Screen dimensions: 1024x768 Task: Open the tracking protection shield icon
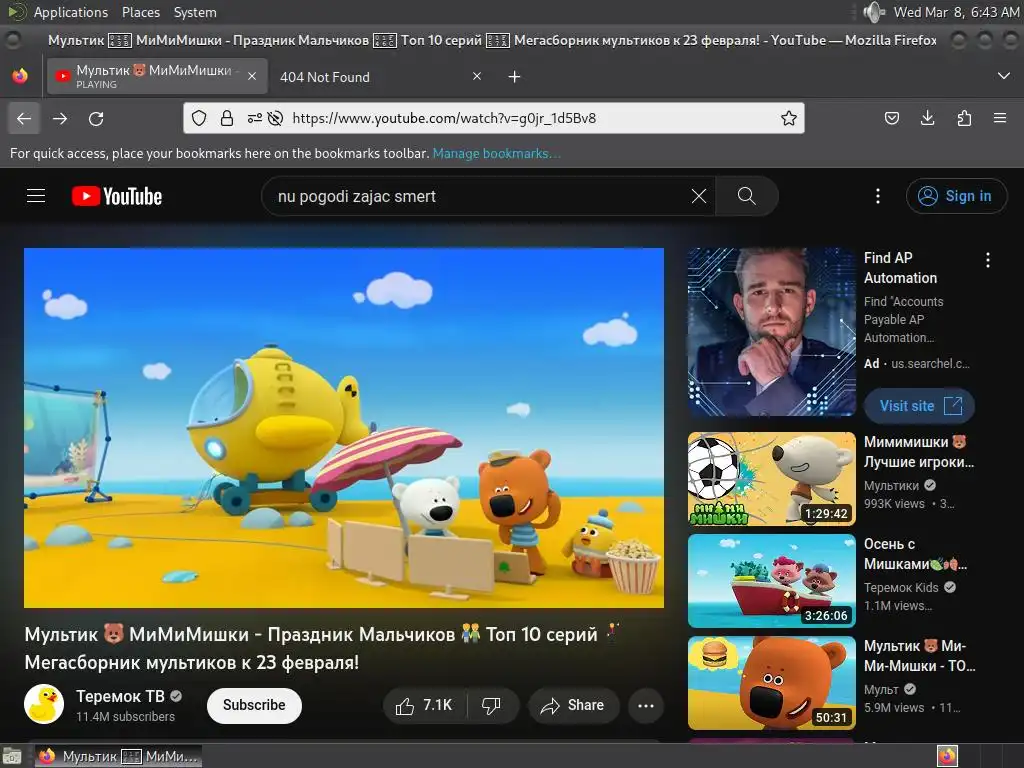(x=199, y=118)
